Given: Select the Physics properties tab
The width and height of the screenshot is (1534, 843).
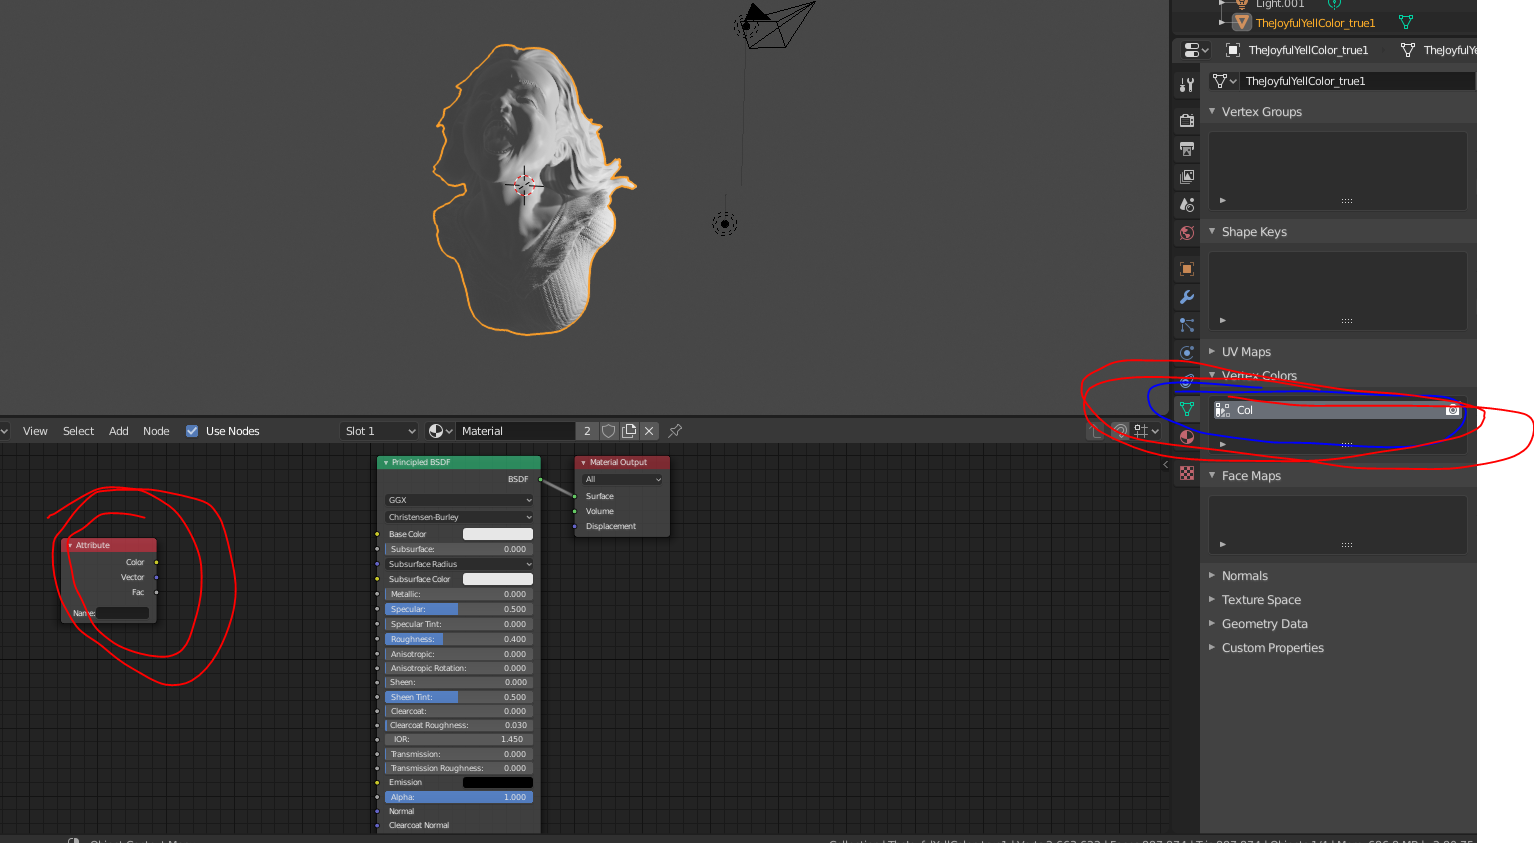Looking at the screenshot, I should pos(1186,352).
